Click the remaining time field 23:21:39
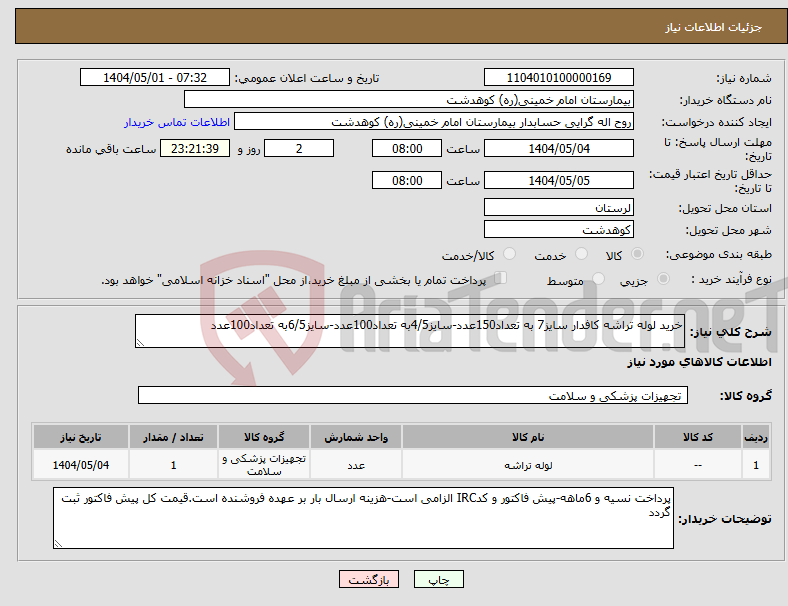 [x=195, y=149]
